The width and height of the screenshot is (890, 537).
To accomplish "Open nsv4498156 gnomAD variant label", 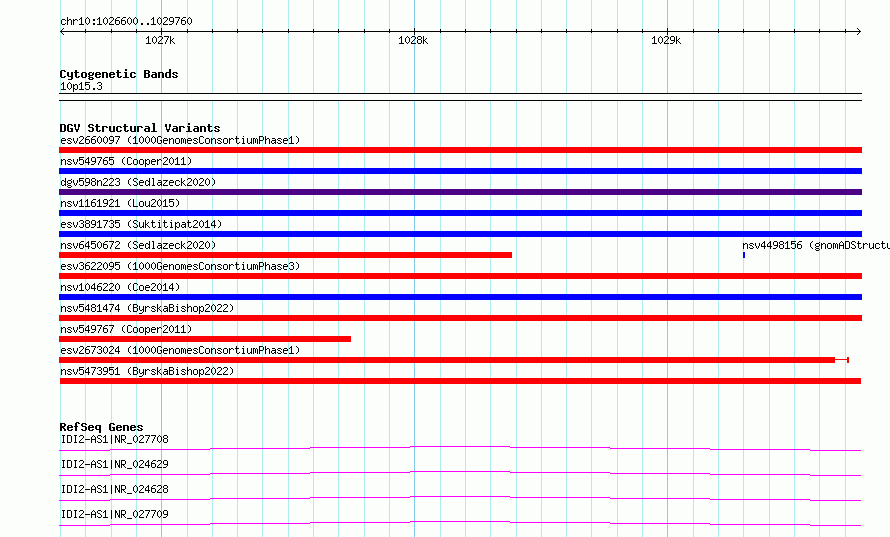I will (816, 245).
